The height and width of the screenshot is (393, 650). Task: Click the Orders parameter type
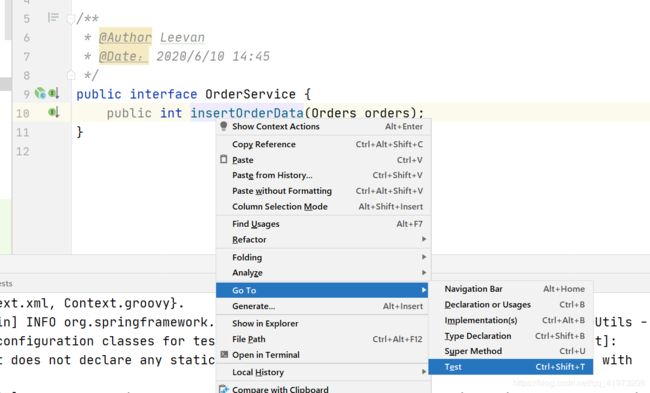point(334,113)
